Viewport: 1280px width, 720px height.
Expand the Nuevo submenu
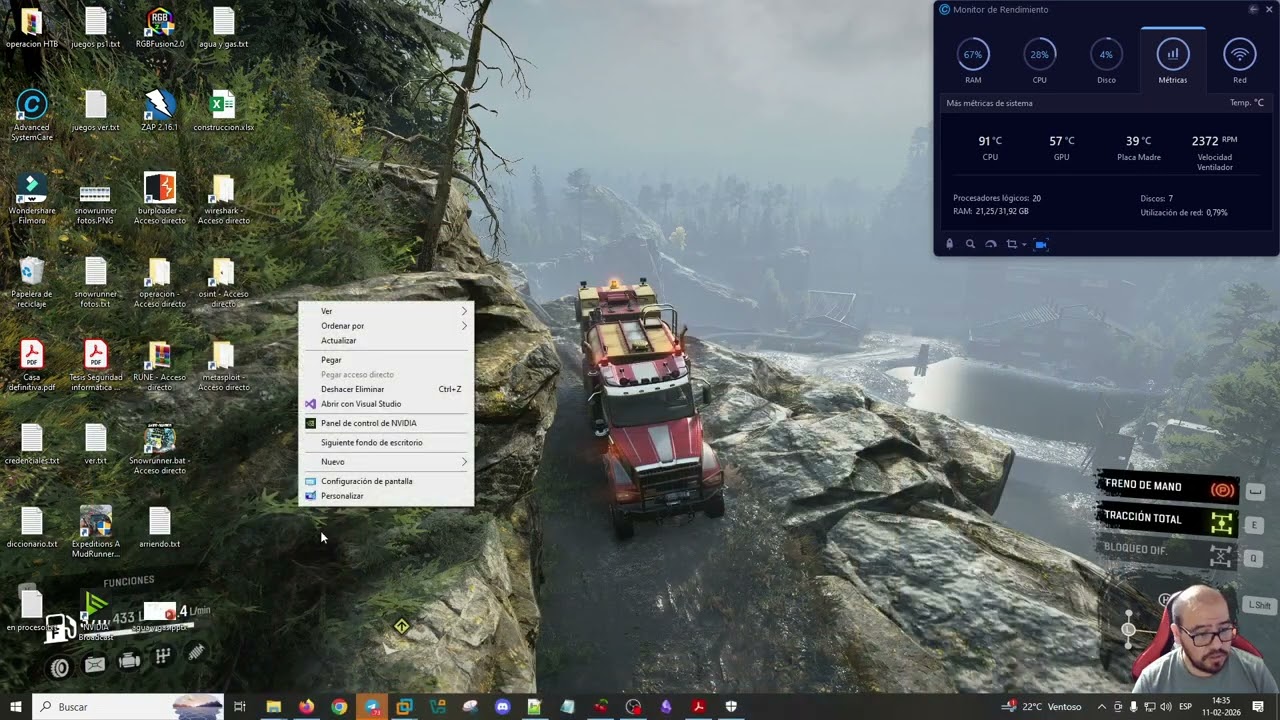tap(386, 462)
